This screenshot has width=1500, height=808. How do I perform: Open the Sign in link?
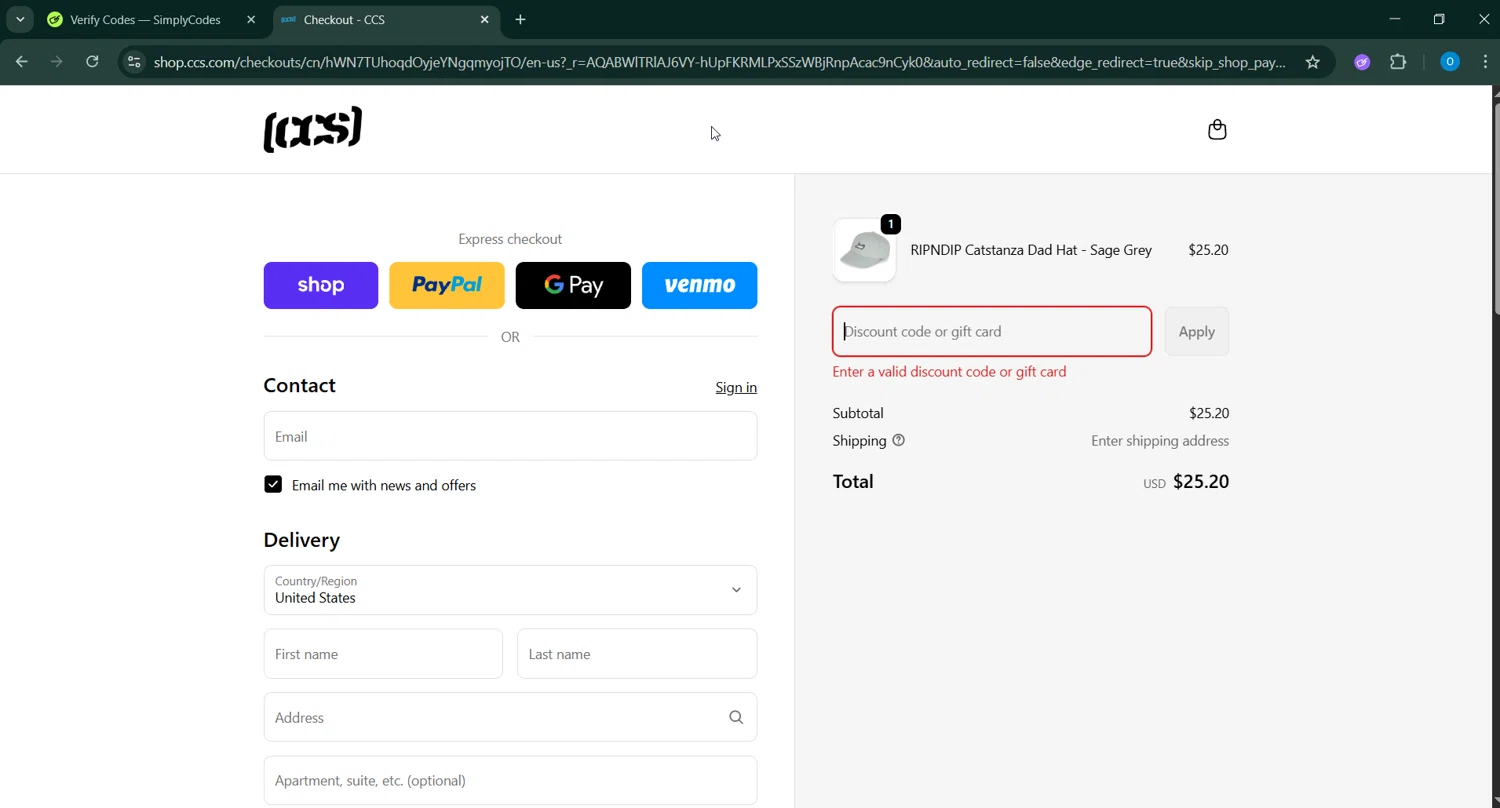[x=736, y=387]
